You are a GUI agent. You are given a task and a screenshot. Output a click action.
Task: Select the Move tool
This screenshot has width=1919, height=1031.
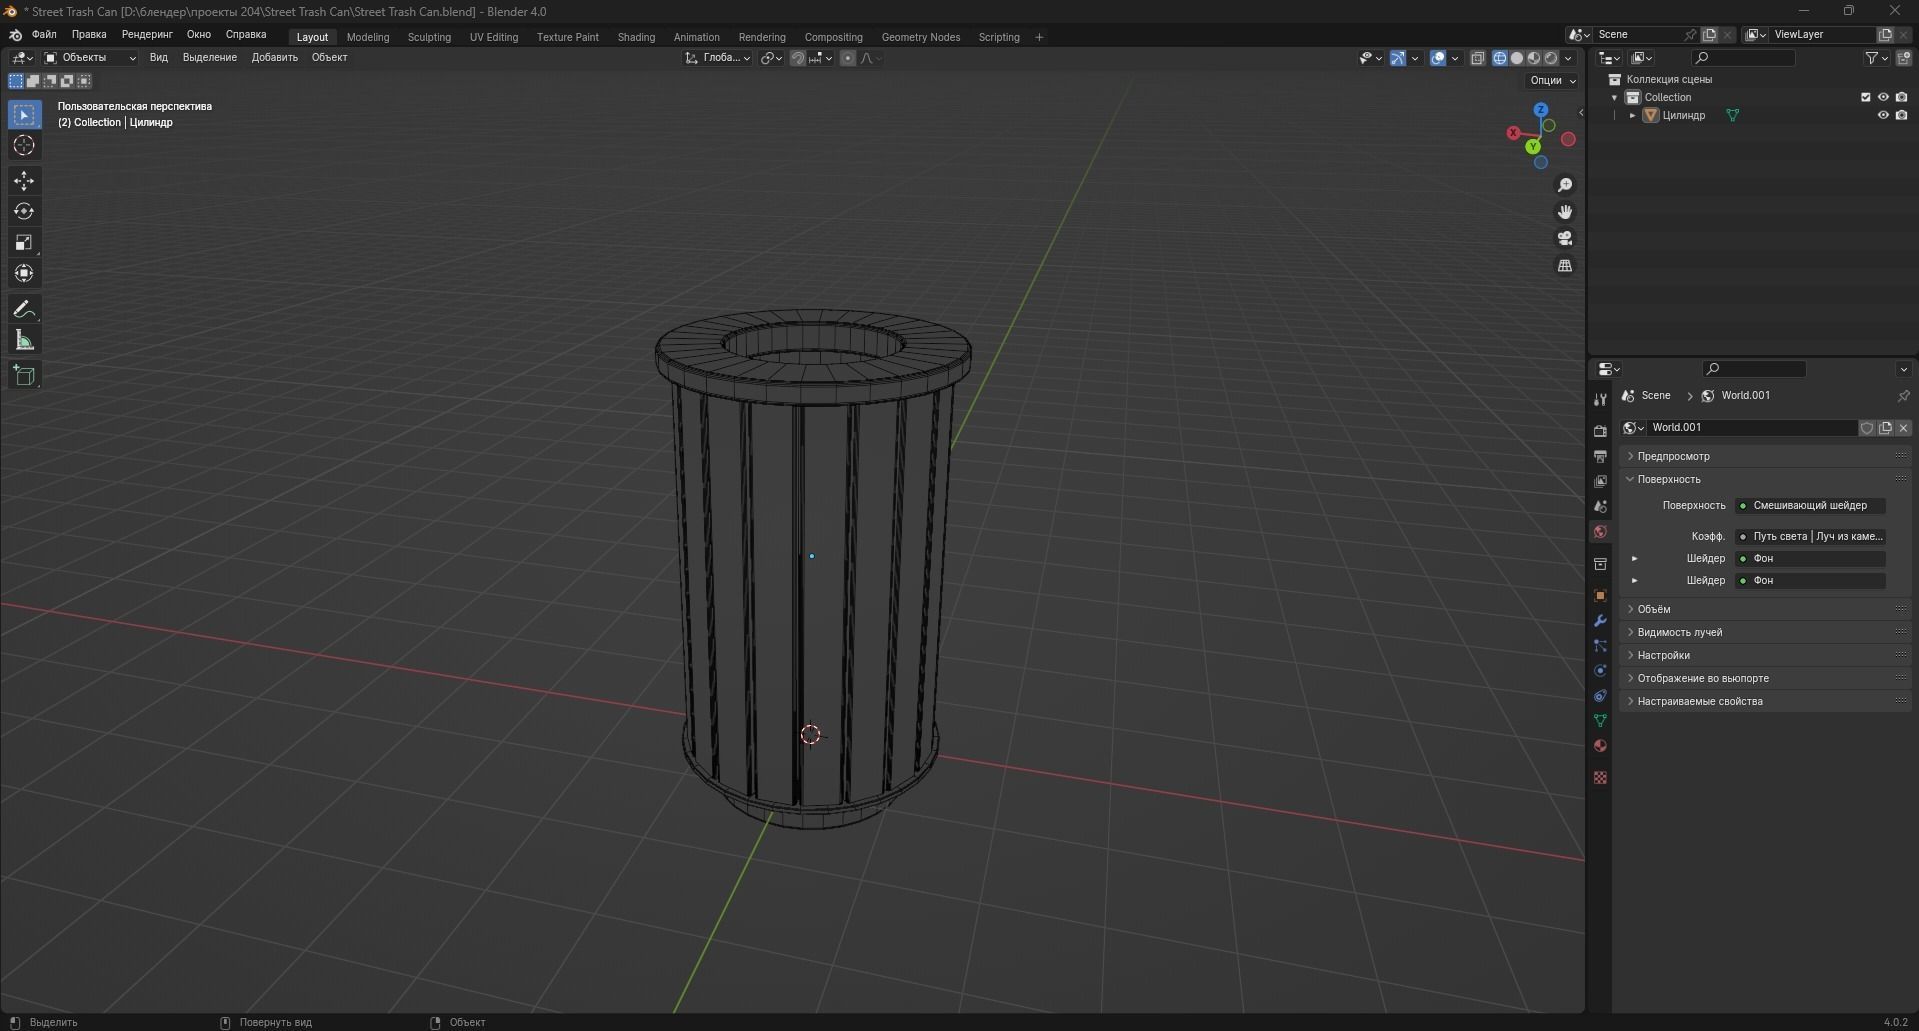coord(24,181)
